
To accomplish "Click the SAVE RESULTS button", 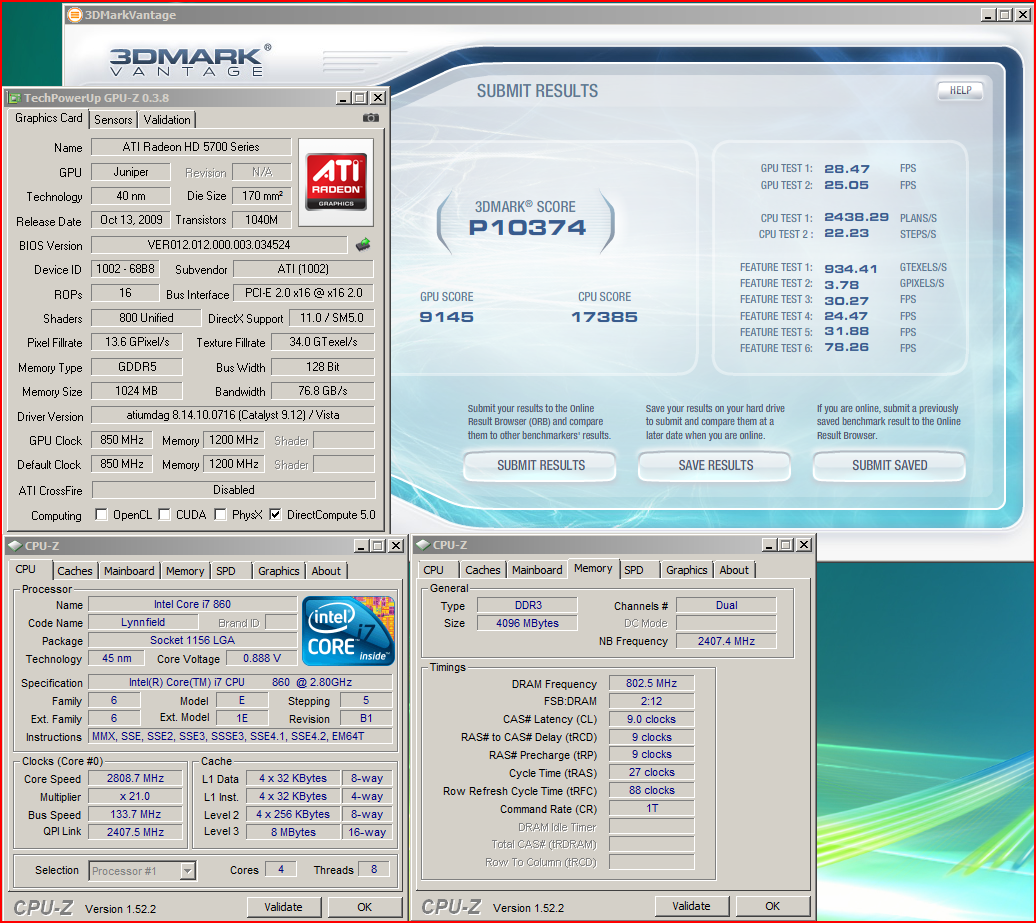I will coord(716,465).
